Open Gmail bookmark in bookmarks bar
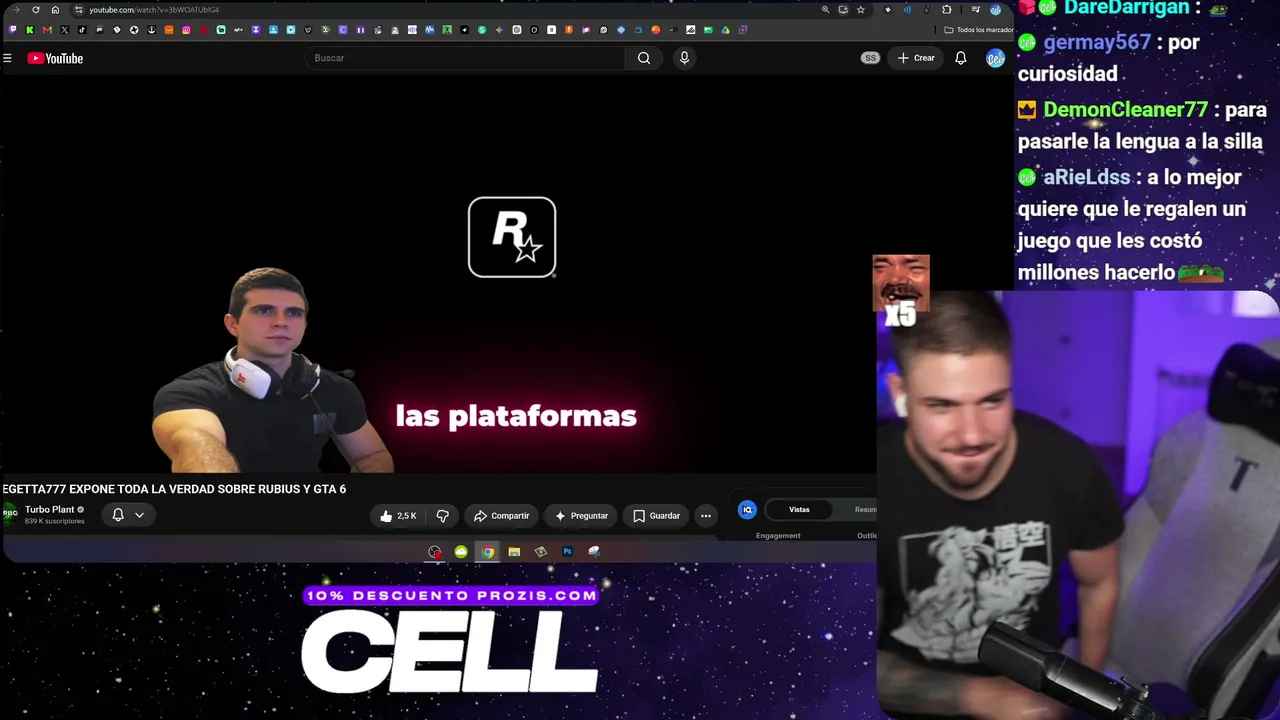 [x=47, y=30]
